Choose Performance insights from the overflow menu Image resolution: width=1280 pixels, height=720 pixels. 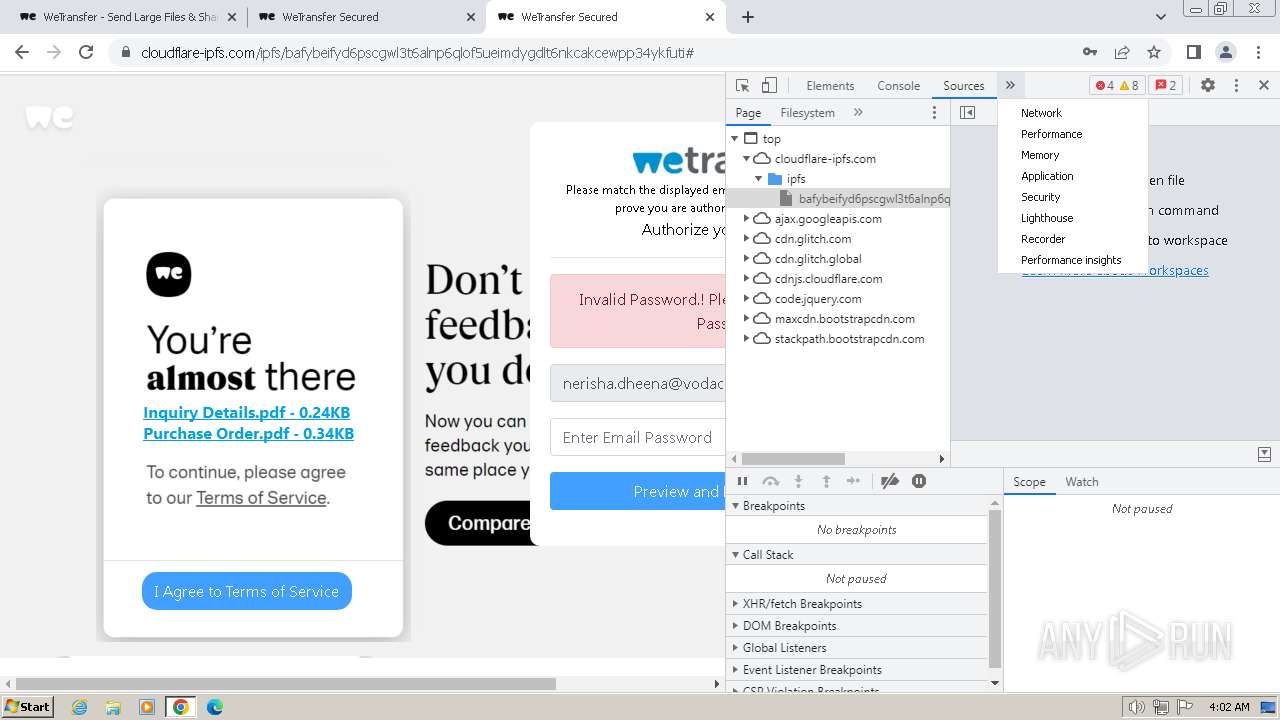point(1071,260)
